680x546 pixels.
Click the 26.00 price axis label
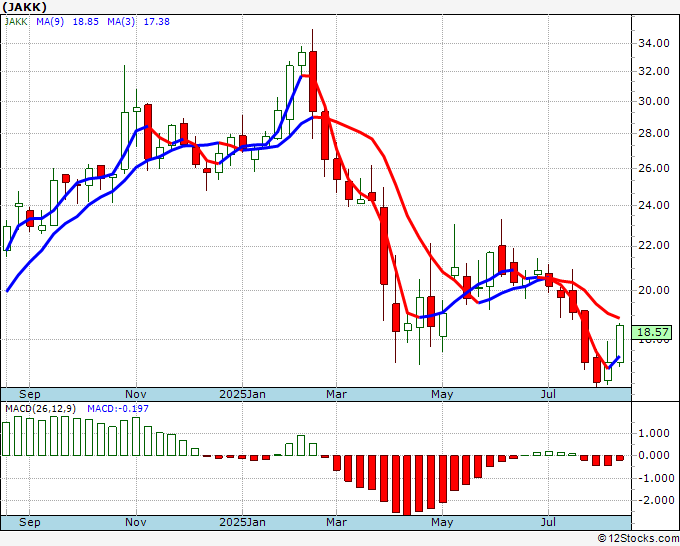click(x=654, y=168)
